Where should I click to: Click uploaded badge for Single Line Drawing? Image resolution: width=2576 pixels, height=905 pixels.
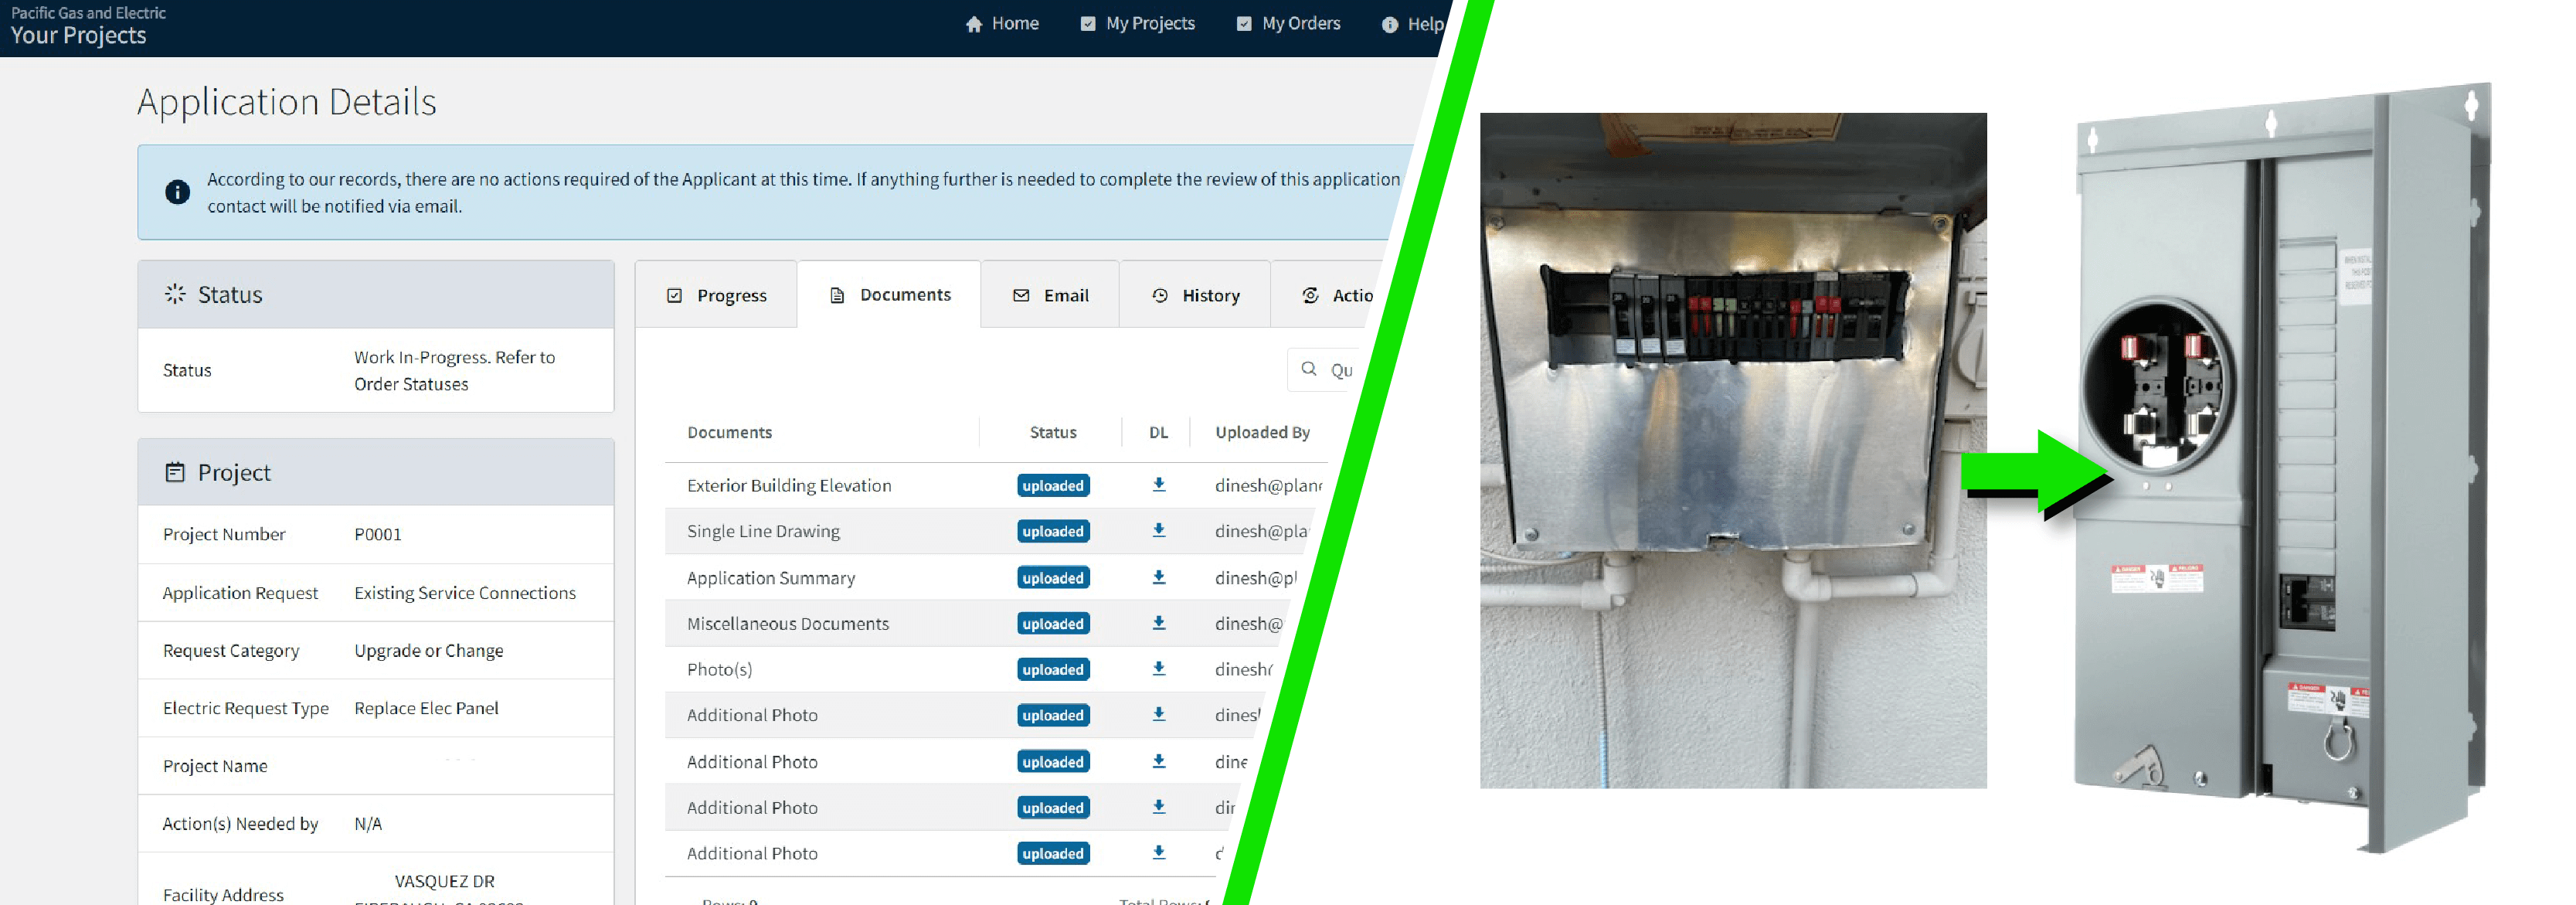pos(1053,531)
